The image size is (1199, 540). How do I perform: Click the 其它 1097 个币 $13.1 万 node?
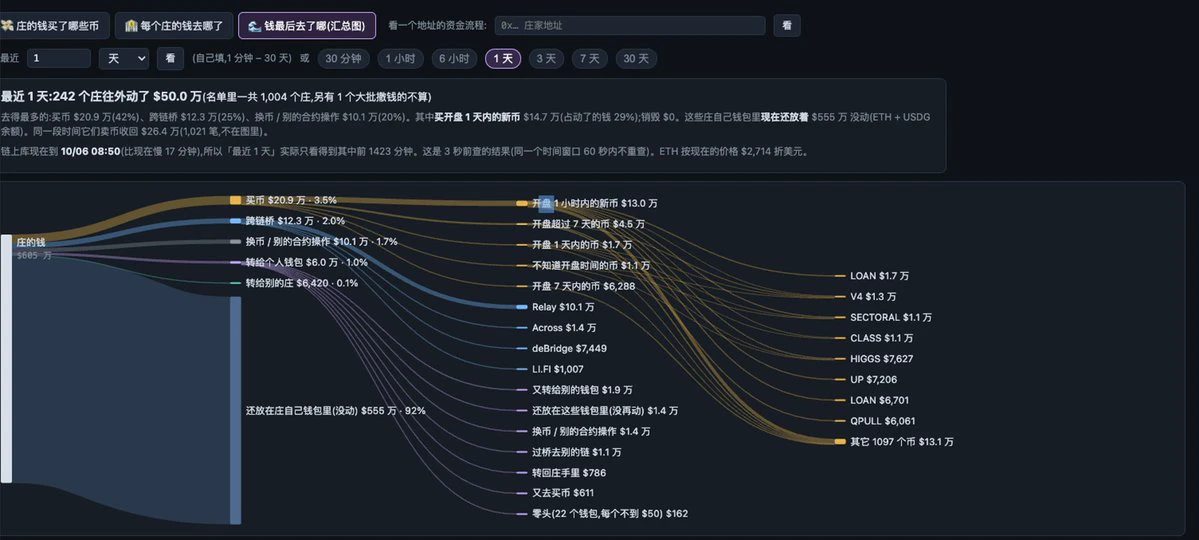tap(902, 441)
